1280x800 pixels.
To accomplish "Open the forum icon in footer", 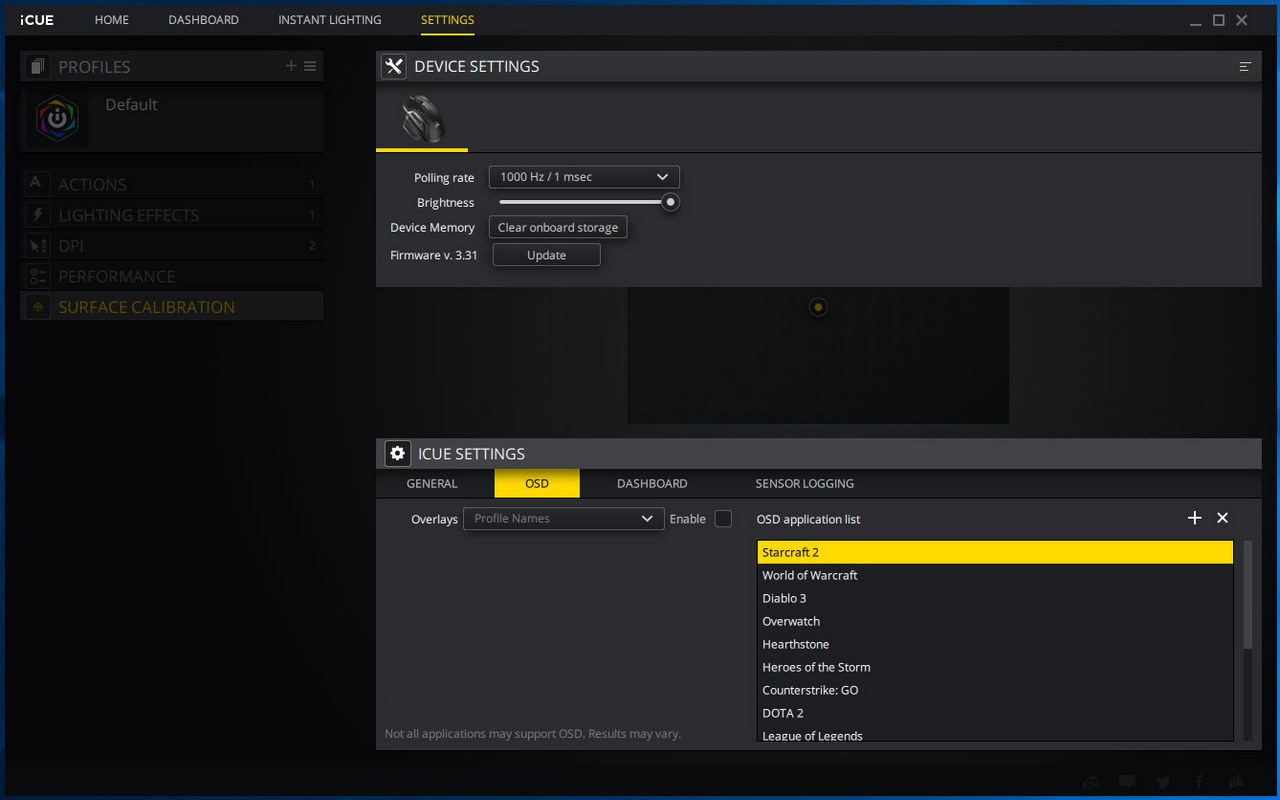I will click(x=1092, y=782).
